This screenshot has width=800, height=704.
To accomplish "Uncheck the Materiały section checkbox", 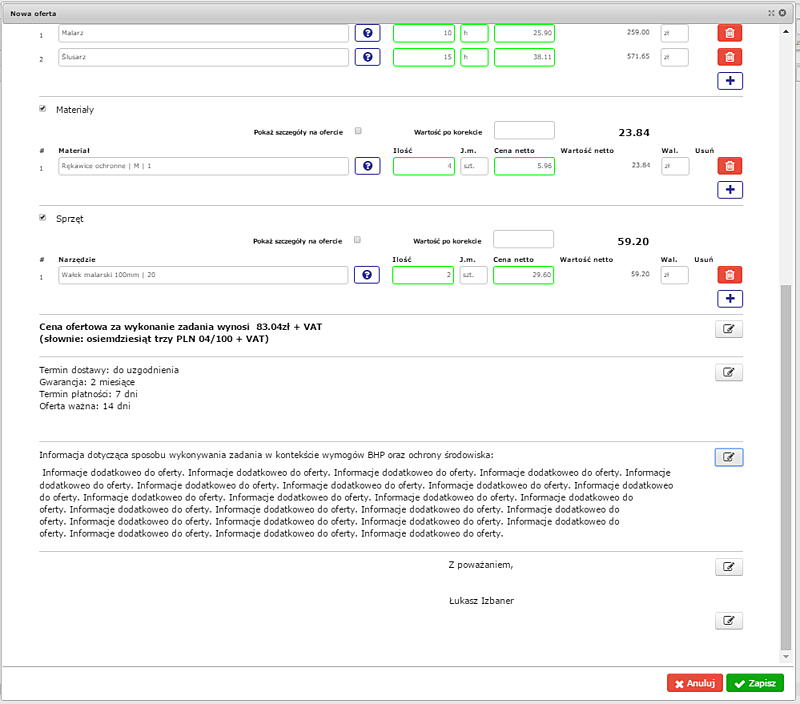I will pos(43,108).
